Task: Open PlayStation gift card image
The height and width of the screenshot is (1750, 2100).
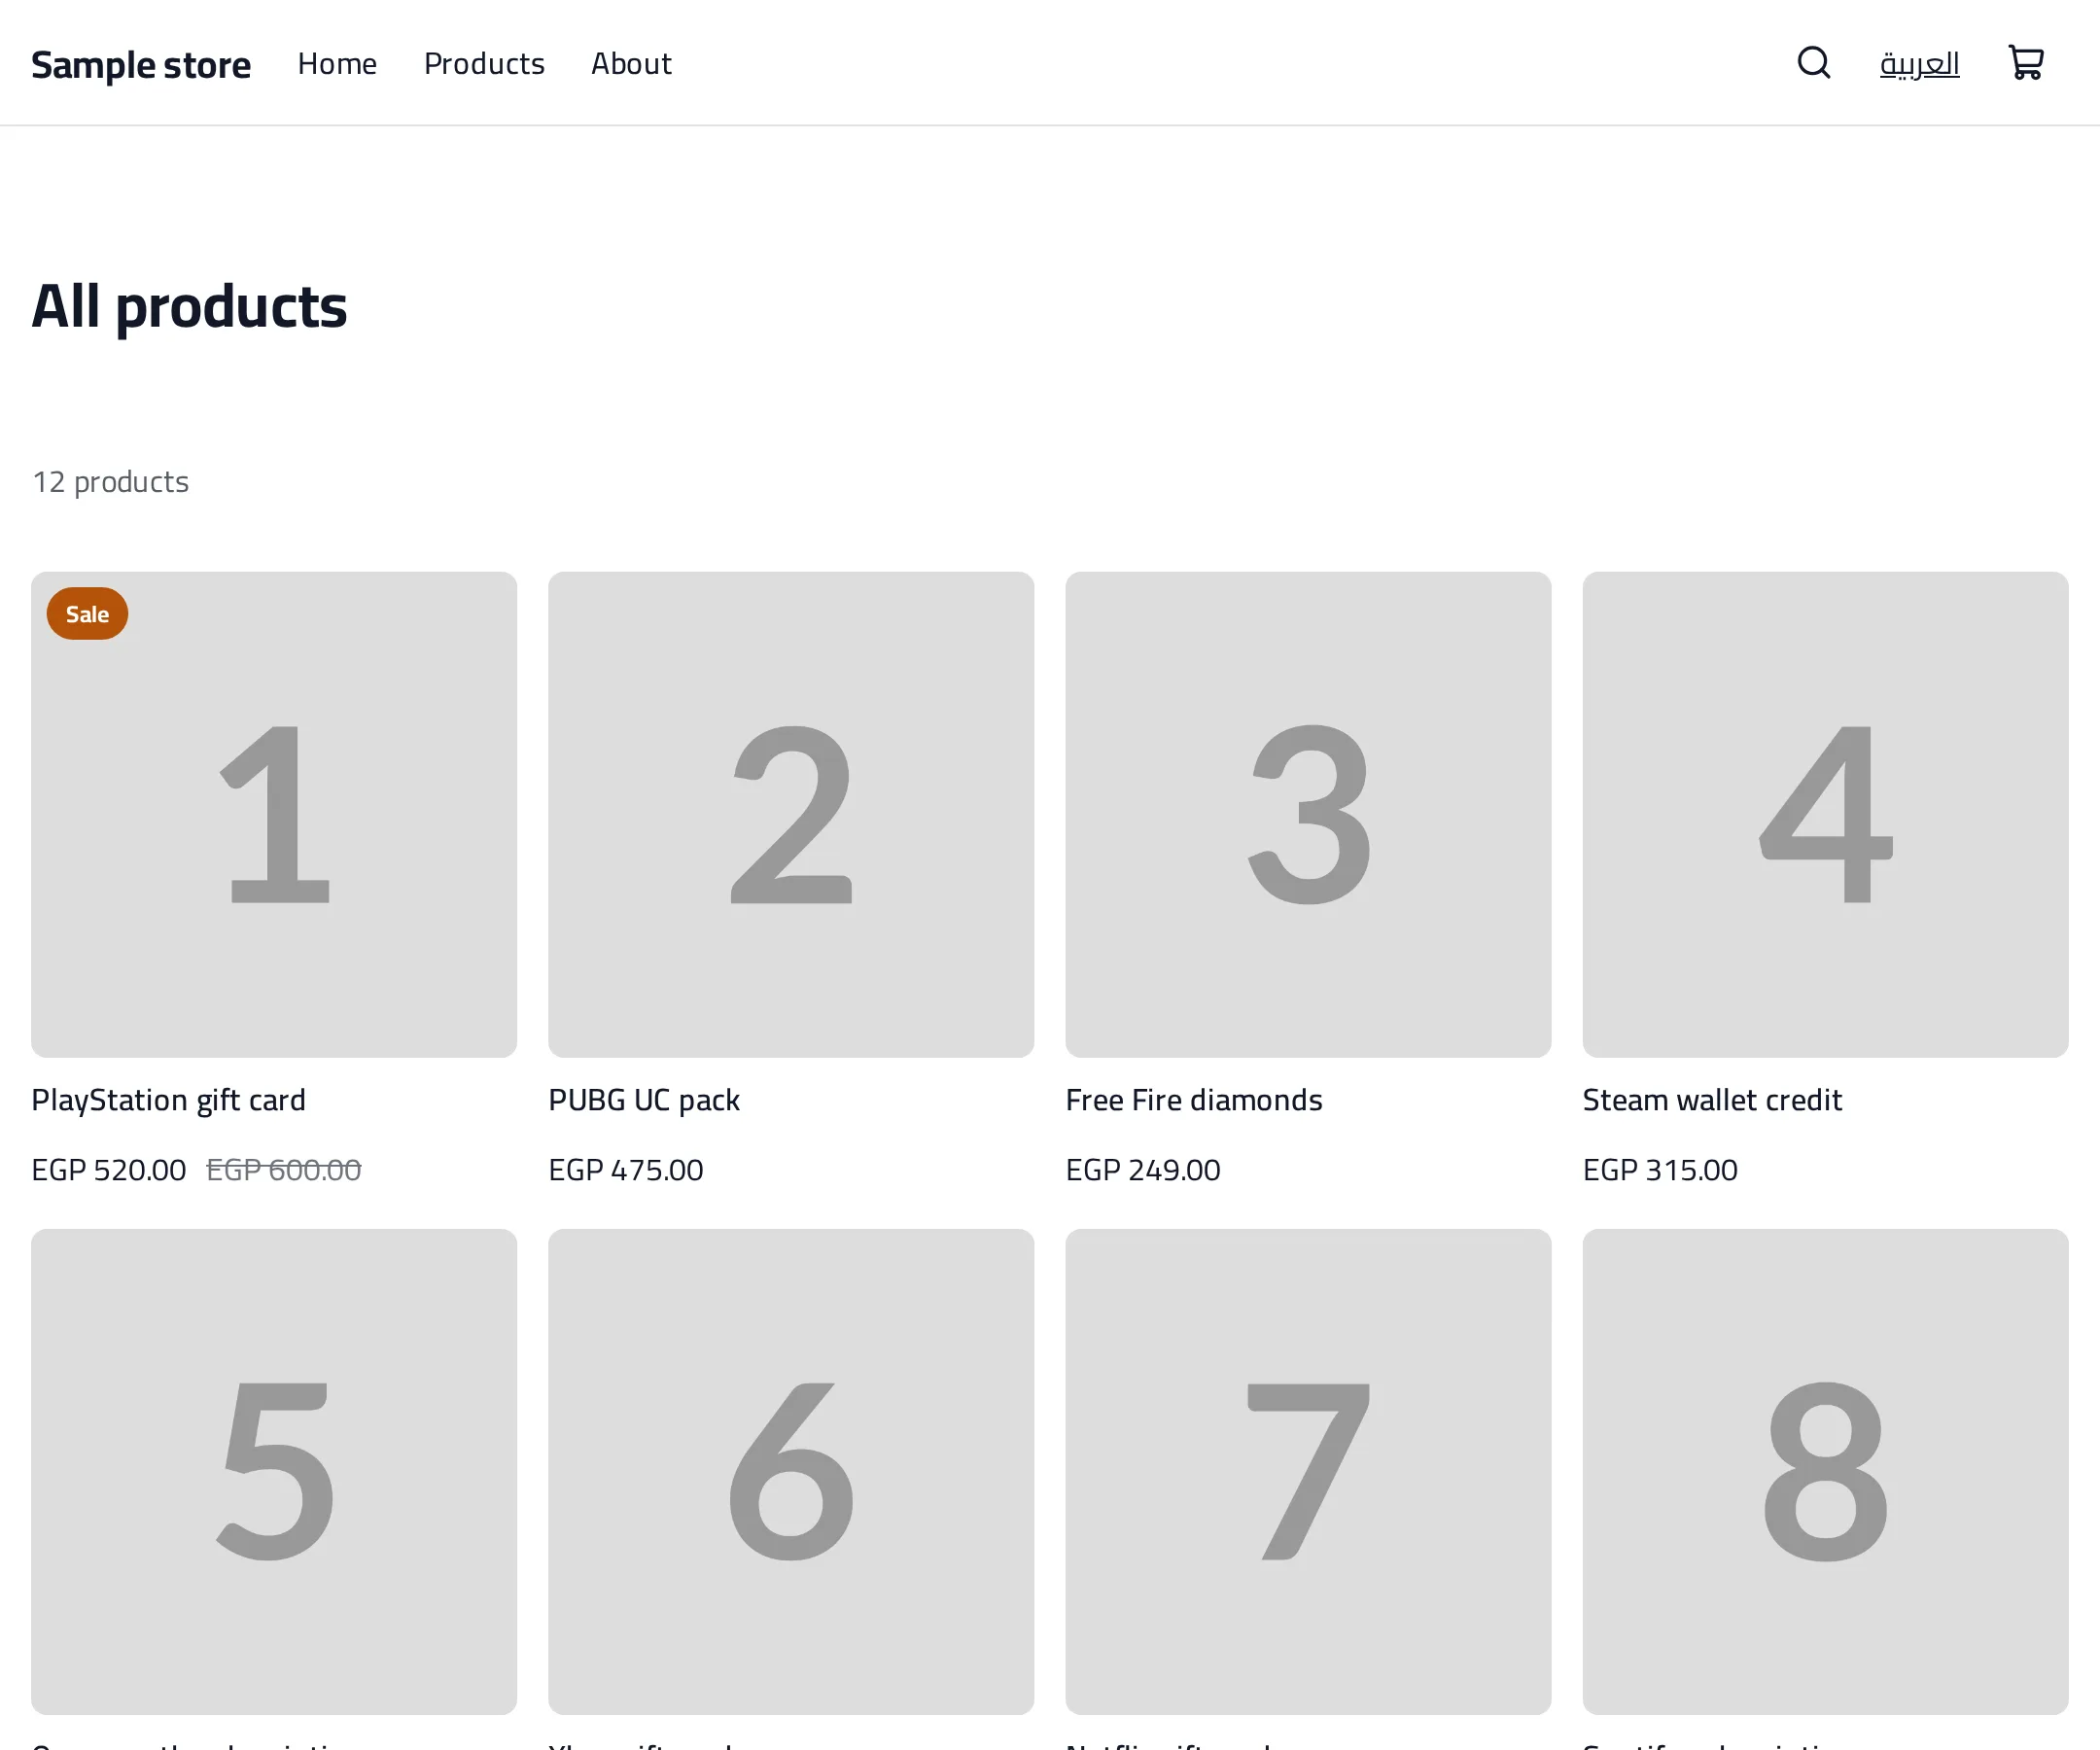Action: pos(274,814)
